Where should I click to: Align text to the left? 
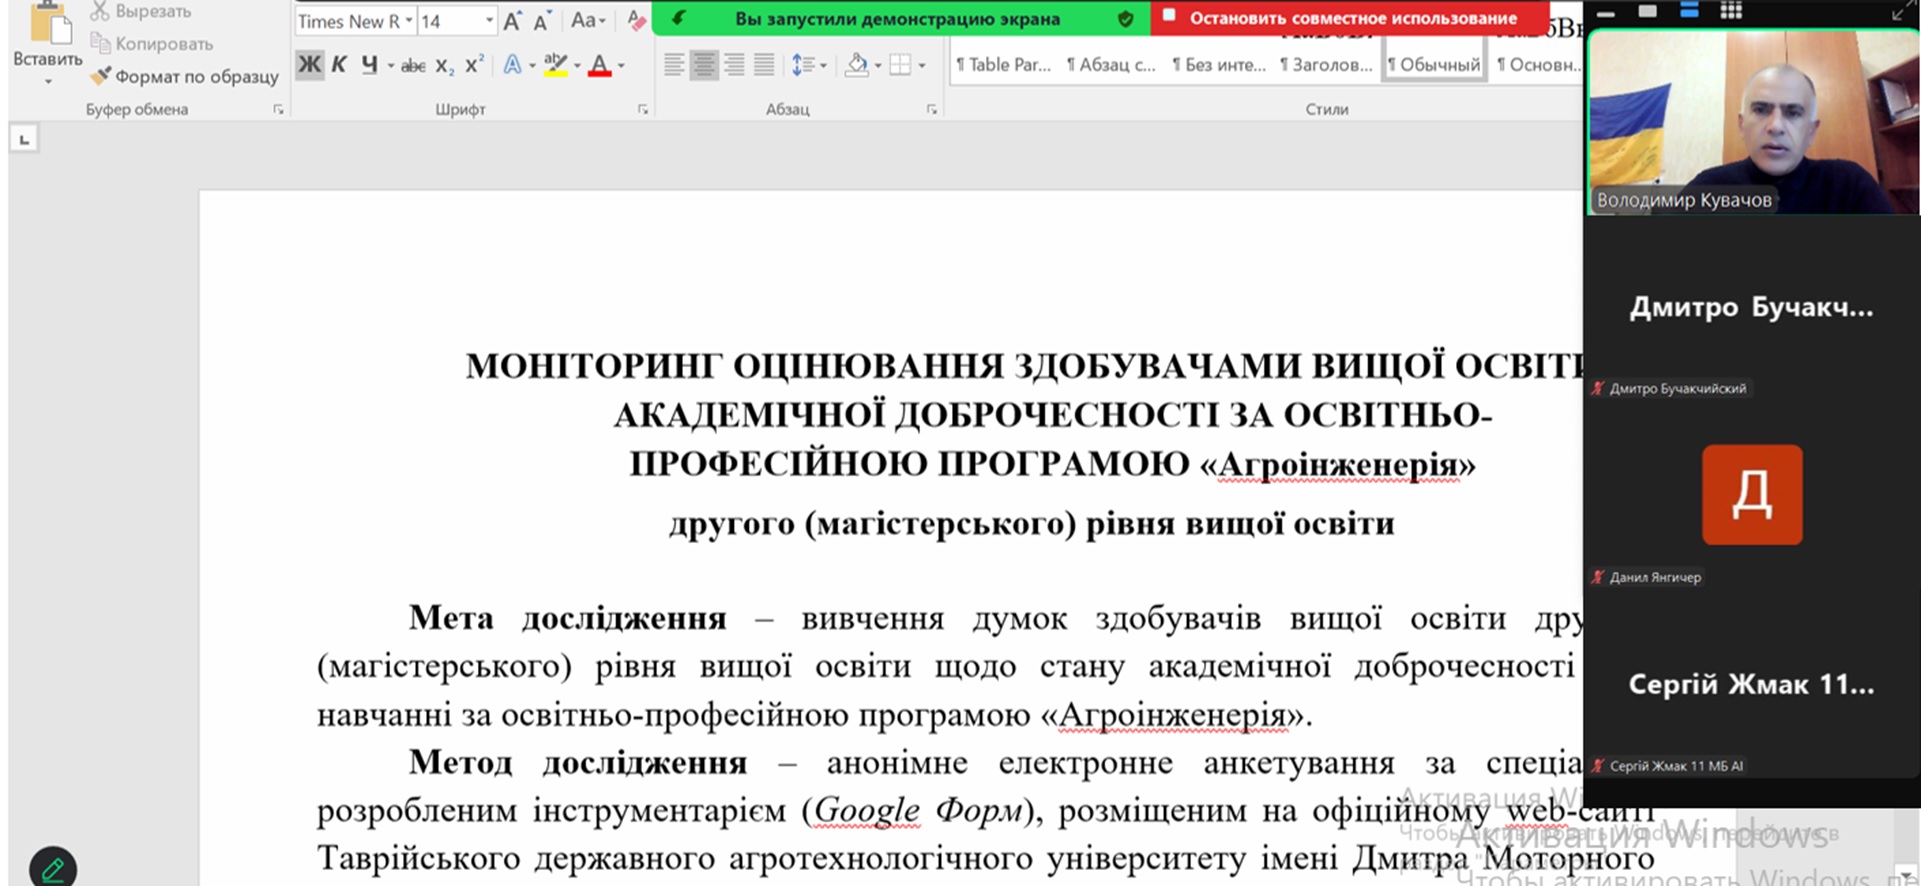[674, 66]
